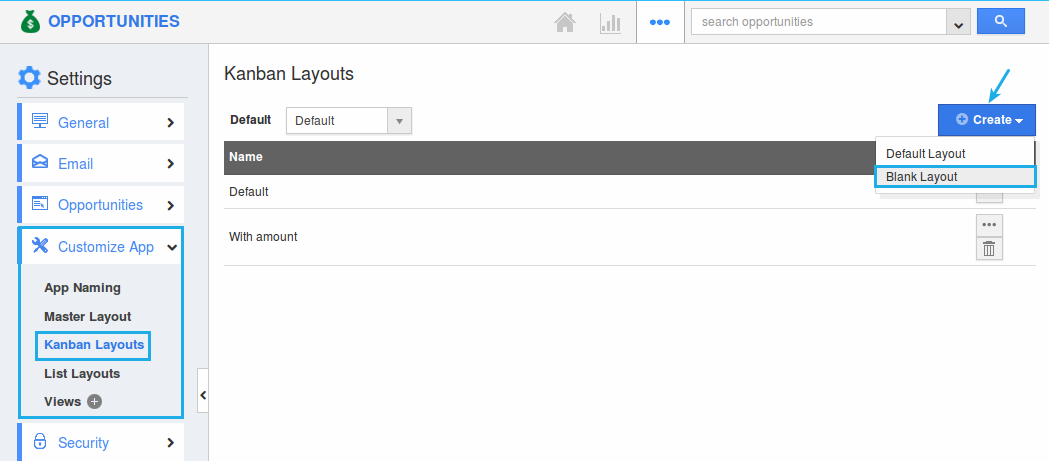The height and width of the screenshot is (461, 1049).
Task: Expand the Security settings chevron
Action: [171, 442]
